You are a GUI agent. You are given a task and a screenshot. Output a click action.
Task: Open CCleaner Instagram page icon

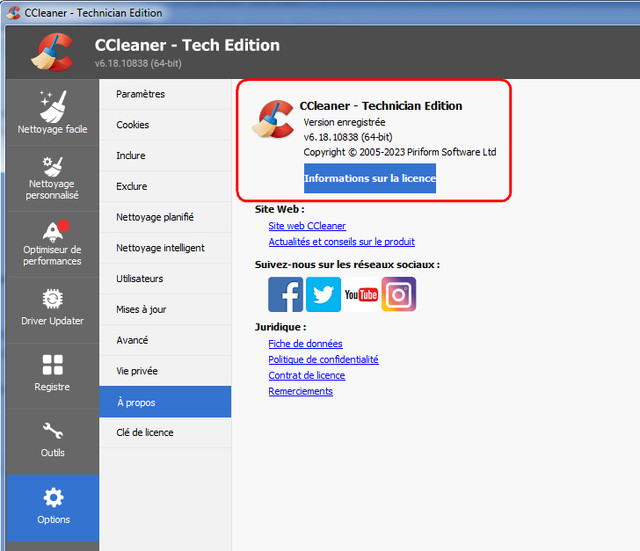click(399, 294)
